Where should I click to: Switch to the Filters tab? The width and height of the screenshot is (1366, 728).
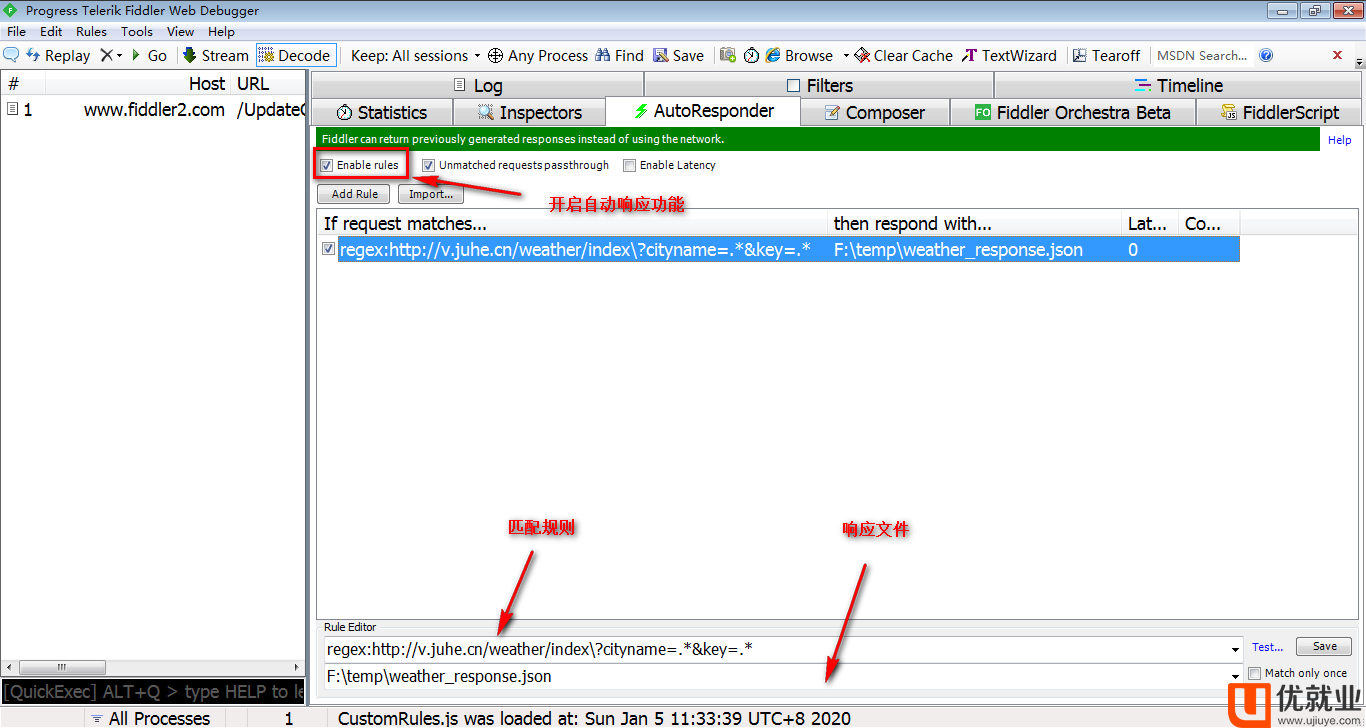[x=819, y=85]
